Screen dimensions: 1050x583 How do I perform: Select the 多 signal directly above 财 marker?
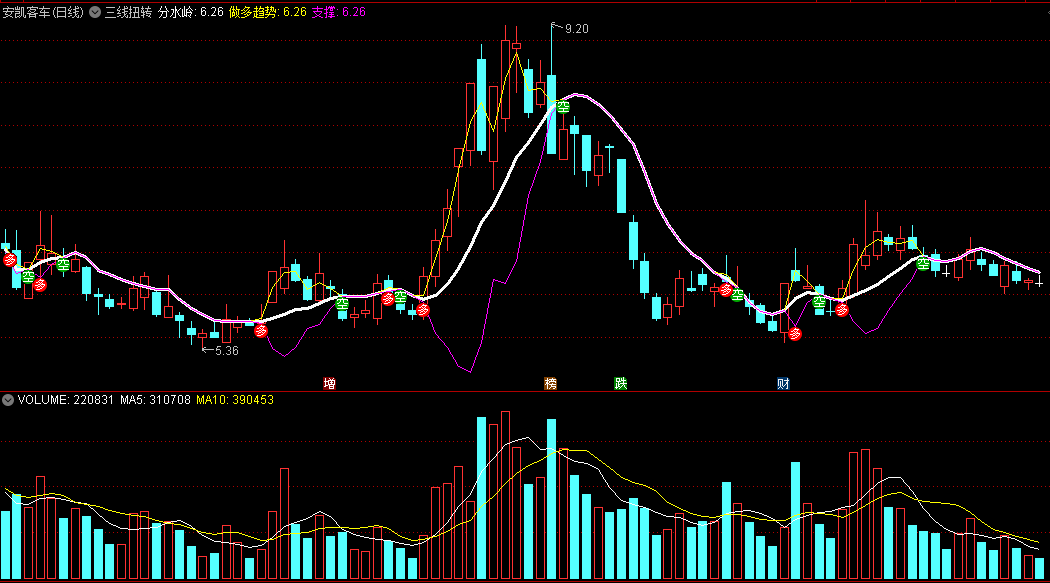click(795, 334)
